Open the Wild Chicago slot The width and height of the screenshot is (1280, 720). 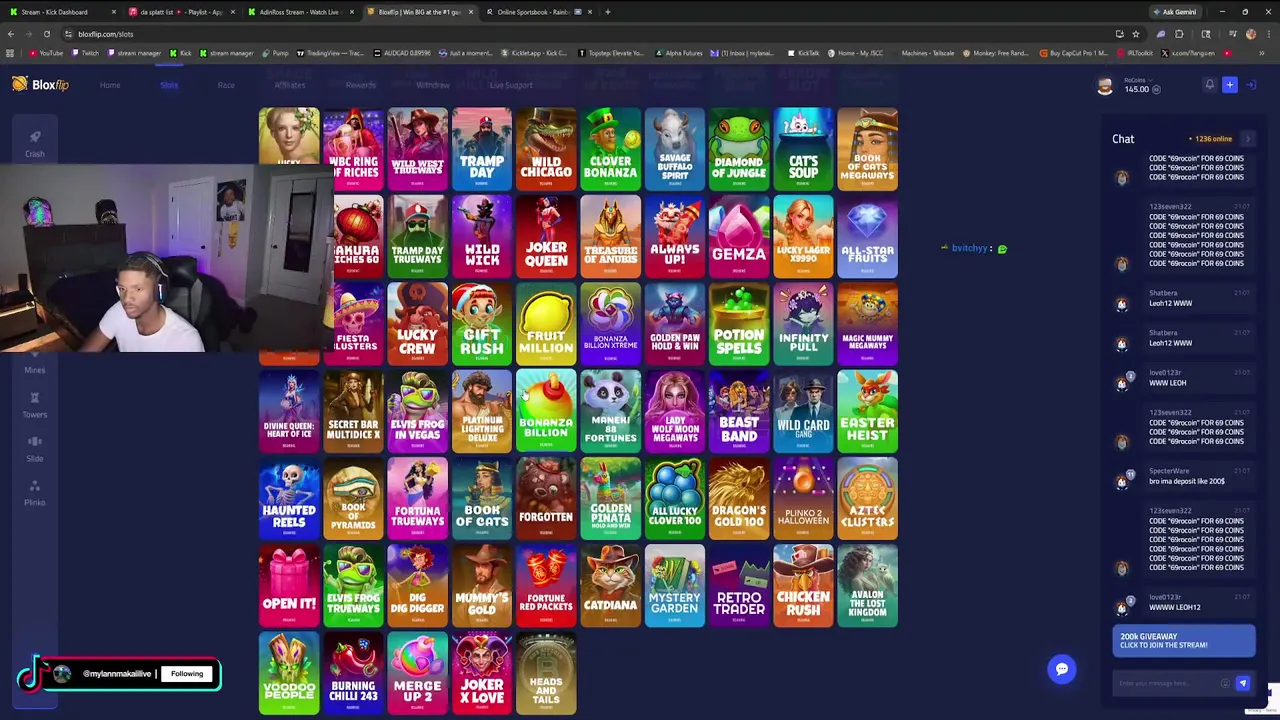coord(546,148)
